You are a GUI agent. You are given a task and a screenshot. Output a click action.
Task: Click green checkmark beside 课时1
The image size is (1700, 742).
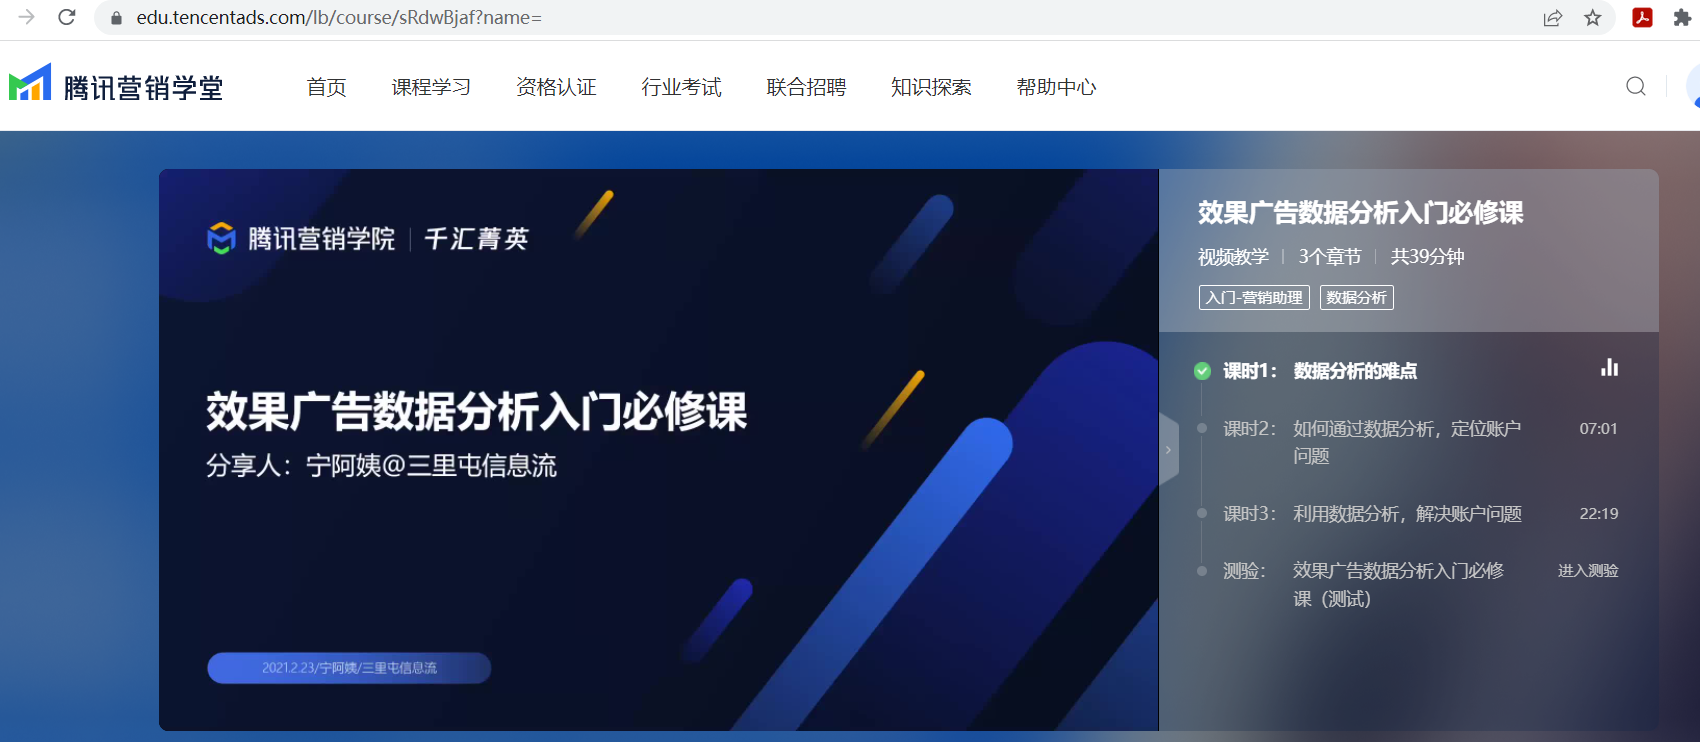(x=1202, y=371)
